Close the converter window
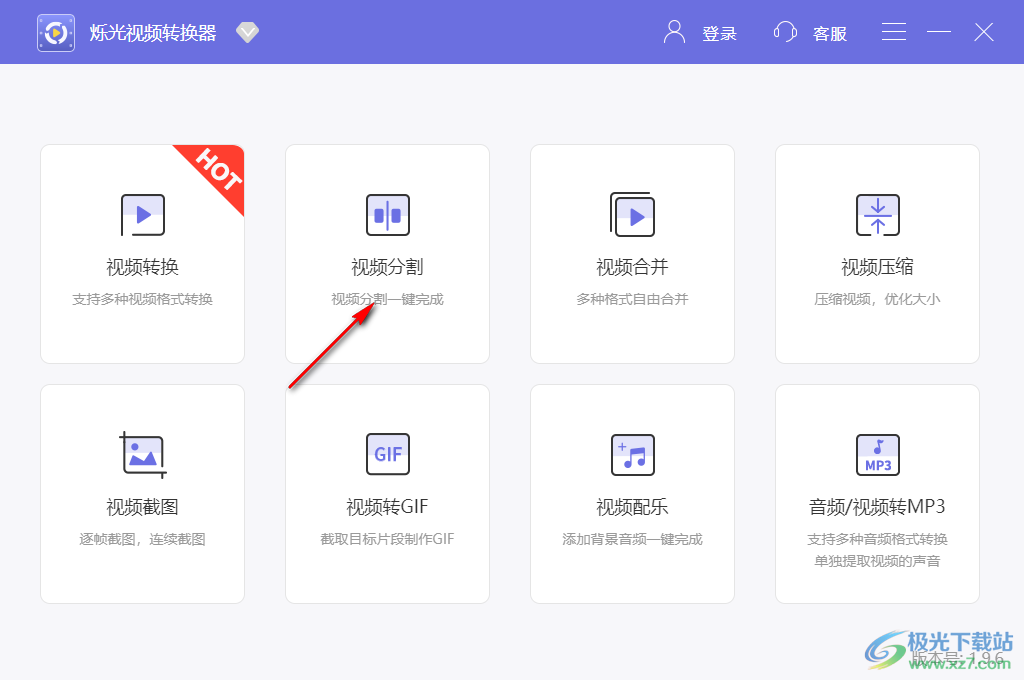 [984, 32]
